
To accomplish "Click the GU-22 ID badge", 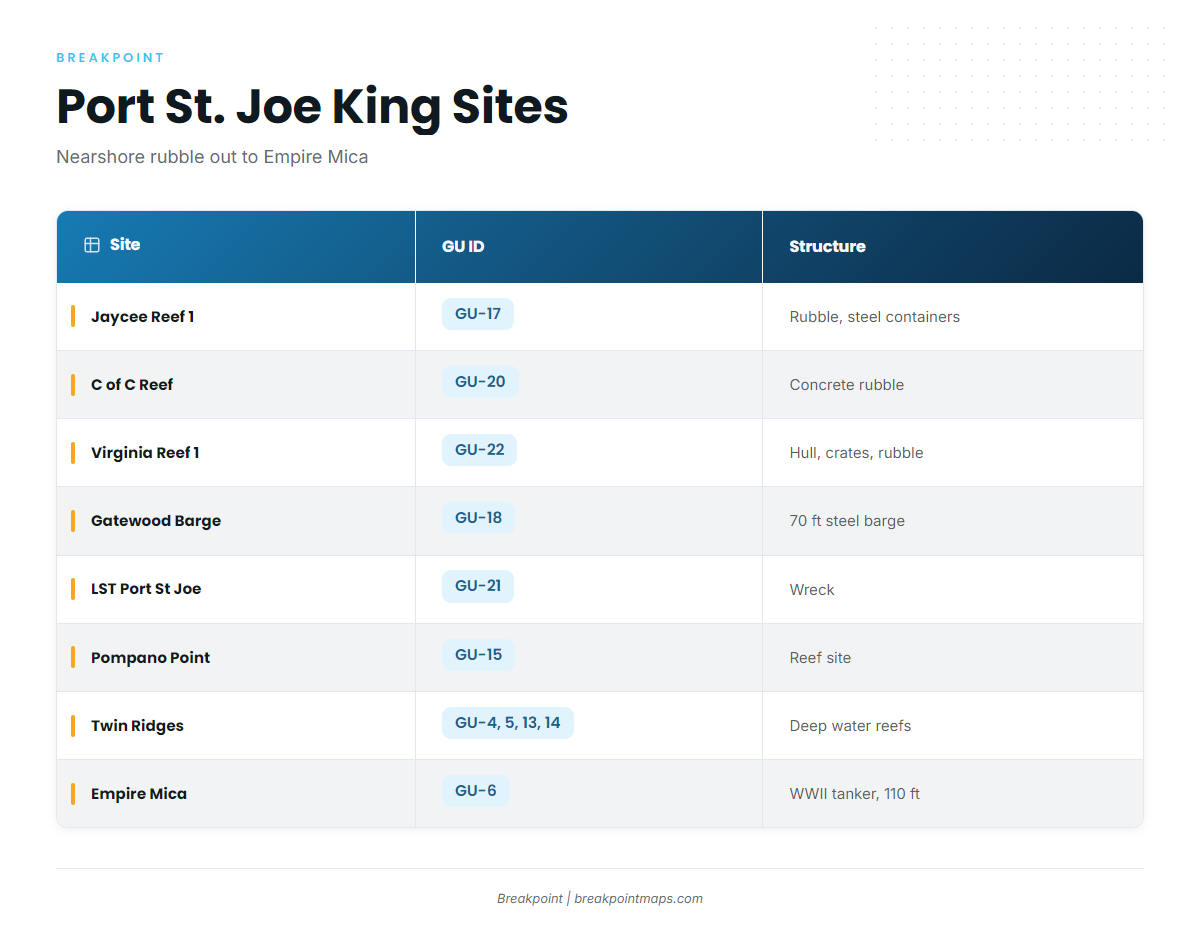I will [480, 450].
